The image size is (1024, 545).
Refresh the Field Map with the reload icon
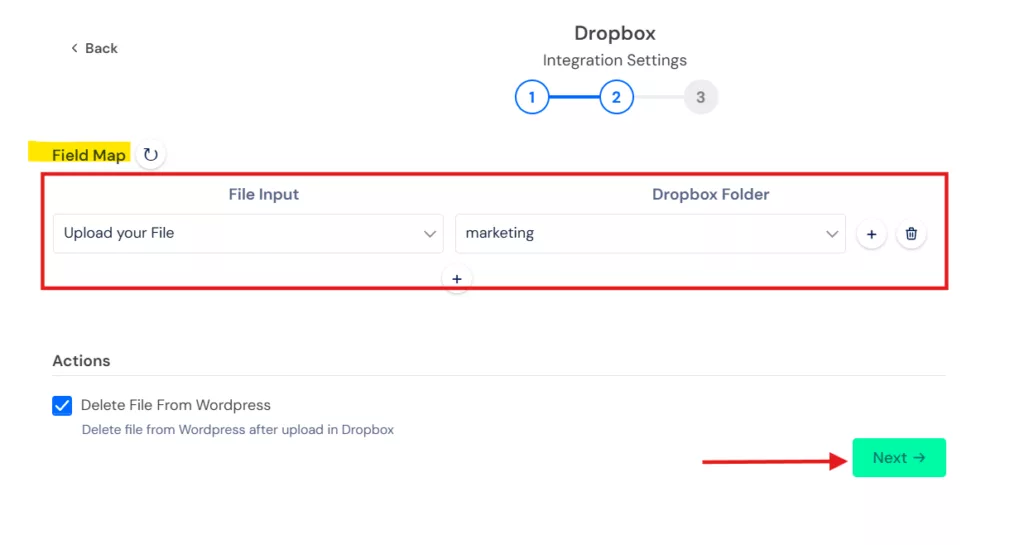coord(151,155)
